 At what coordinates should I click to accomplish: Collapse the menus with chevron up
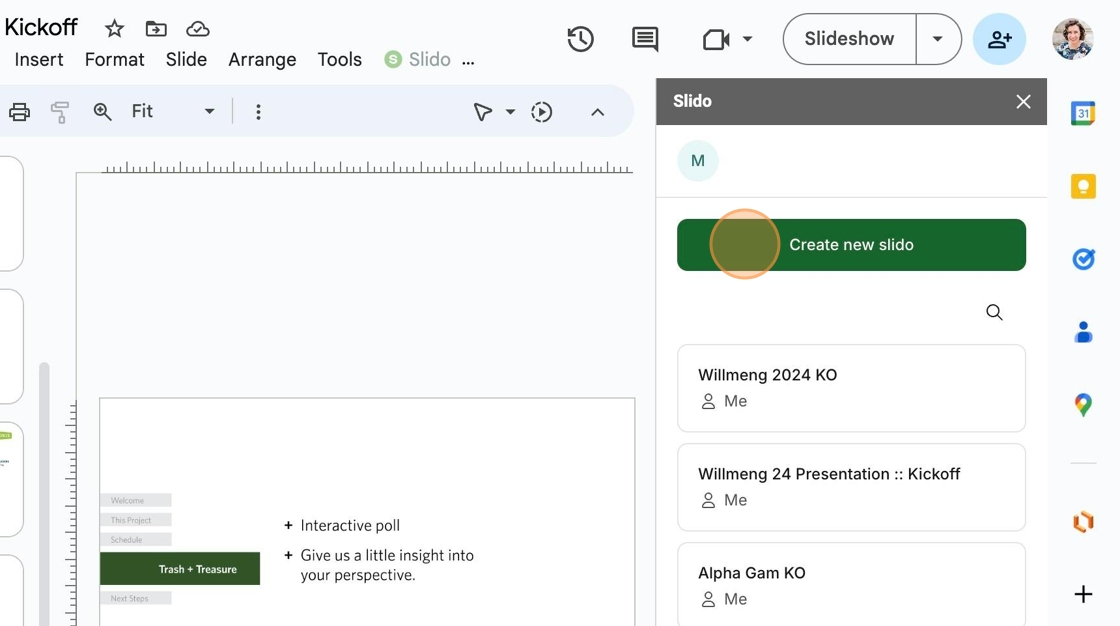point(598,112)
